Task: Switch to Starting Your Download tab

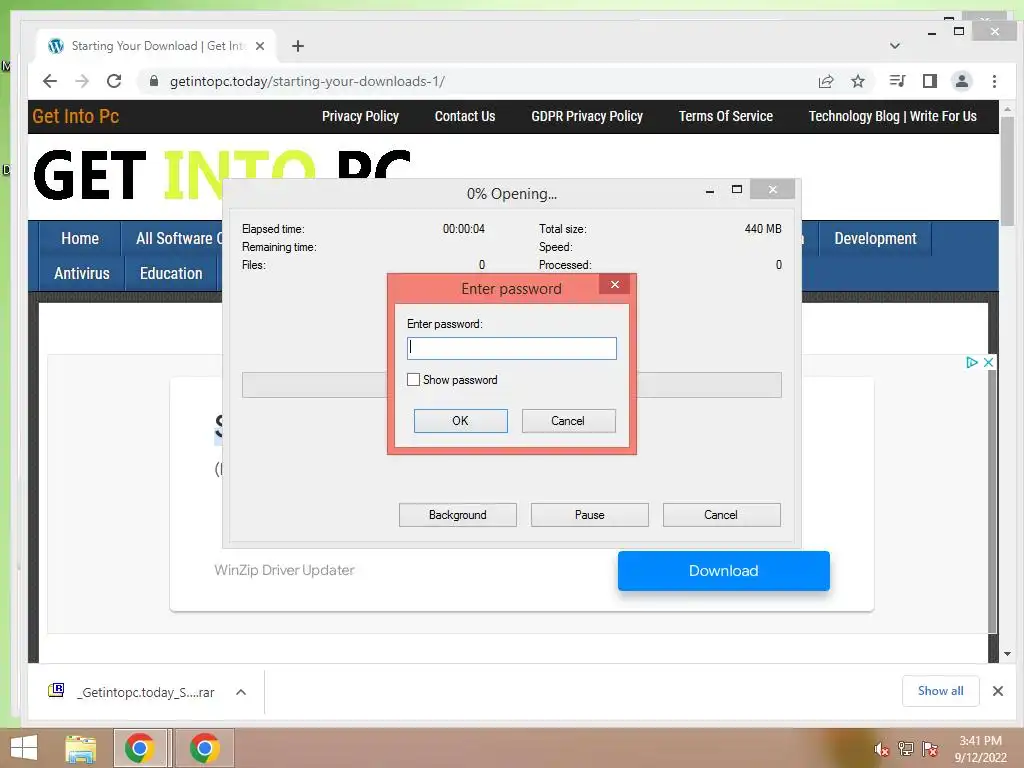Action: point(157,46)
